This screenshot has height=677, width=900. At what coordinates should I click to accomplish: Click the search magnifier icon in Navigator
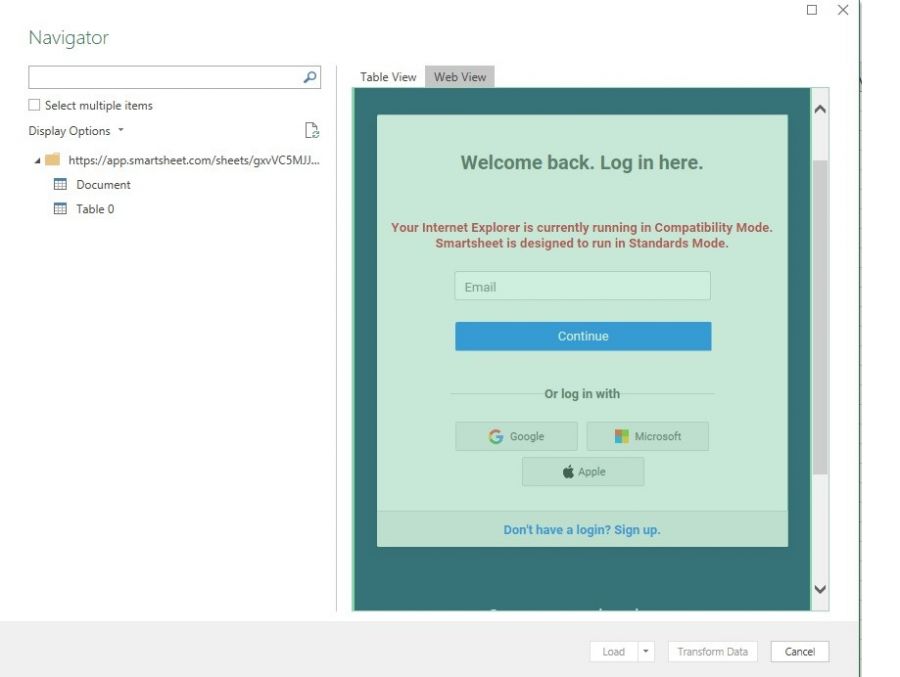point(310,77)
